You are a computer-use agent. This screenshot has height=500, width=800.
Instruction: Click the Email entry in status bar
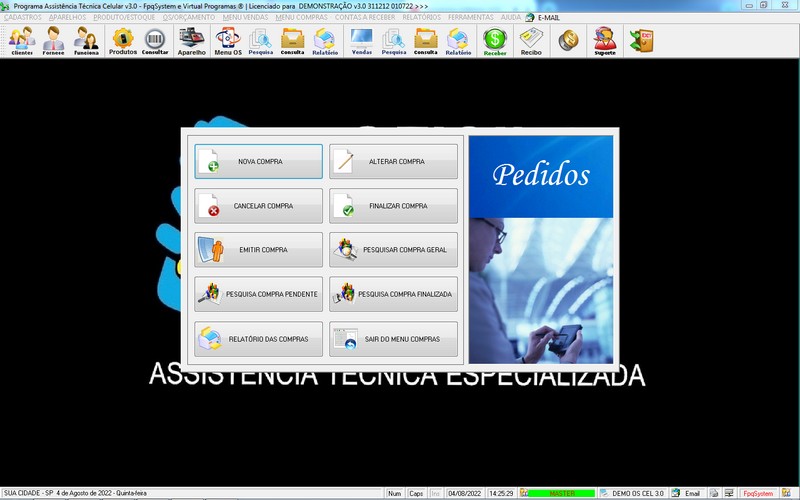point(692,493)
